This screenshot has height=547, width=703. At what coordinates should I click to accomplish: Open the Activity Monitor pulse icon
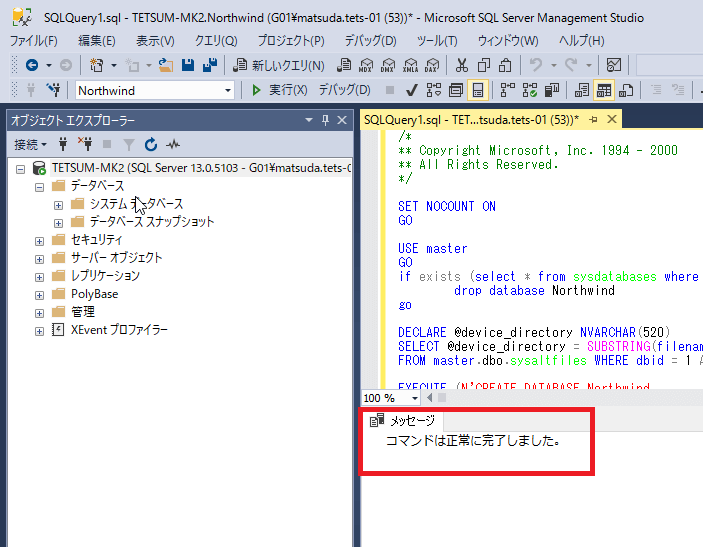coord(174,144)
